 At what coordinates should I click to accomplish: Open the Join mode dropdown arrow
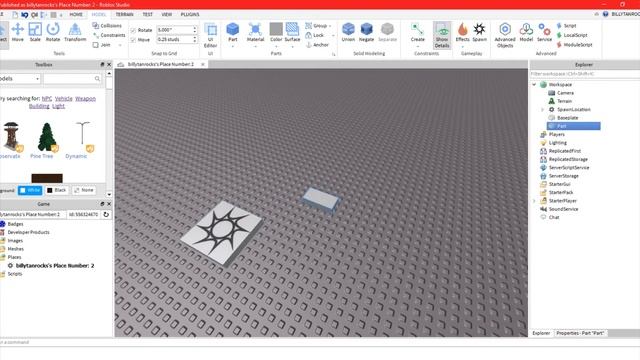point(120,45)
